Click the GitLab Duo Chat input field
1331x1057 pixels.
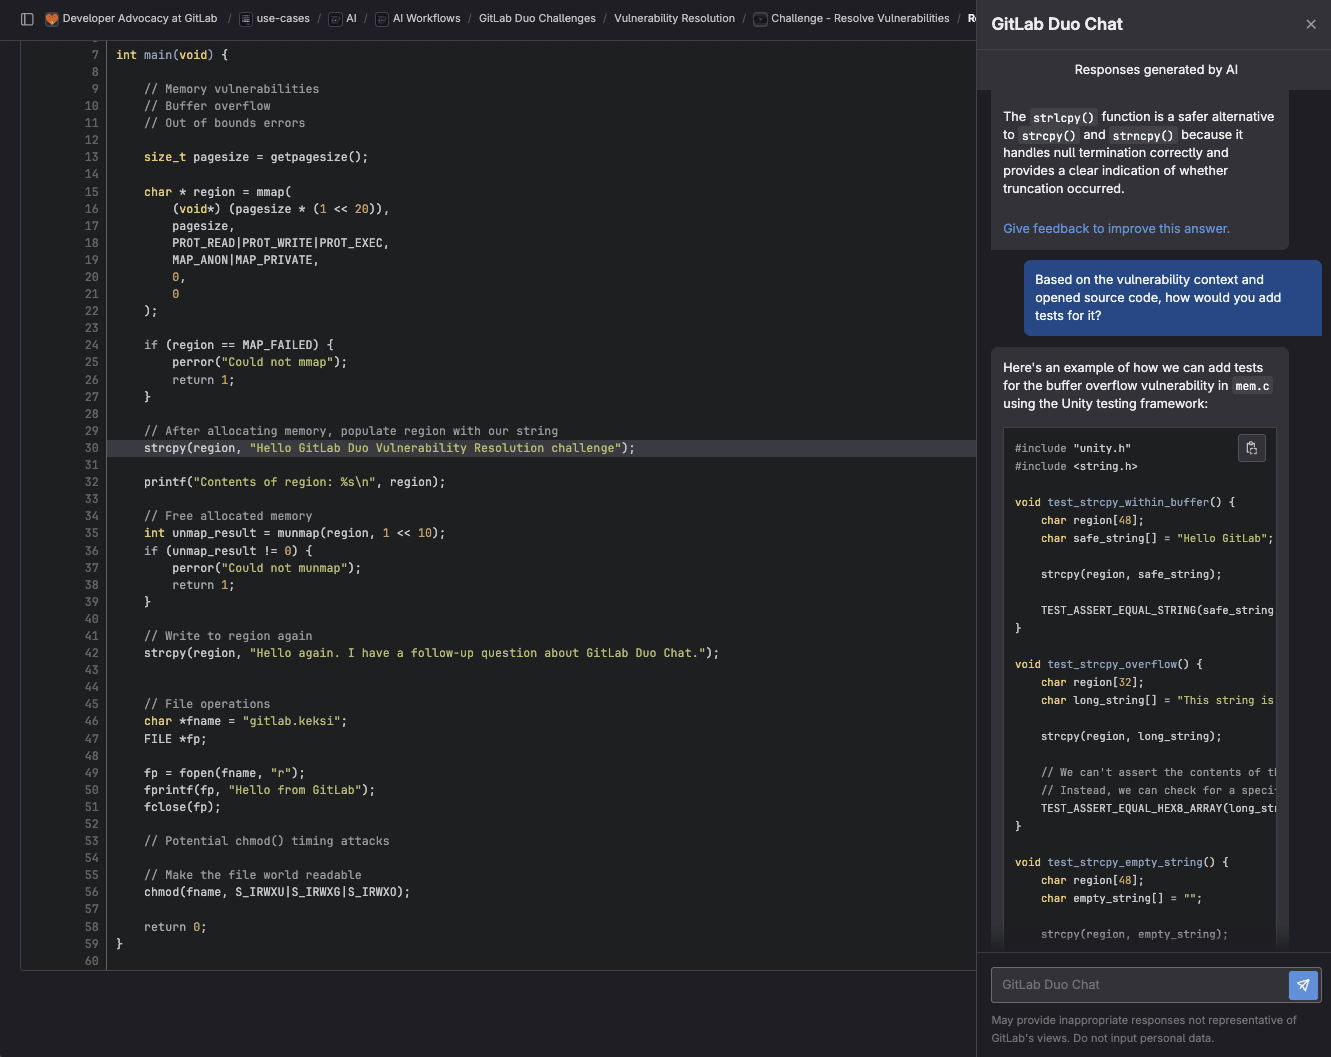[1139, 985]
